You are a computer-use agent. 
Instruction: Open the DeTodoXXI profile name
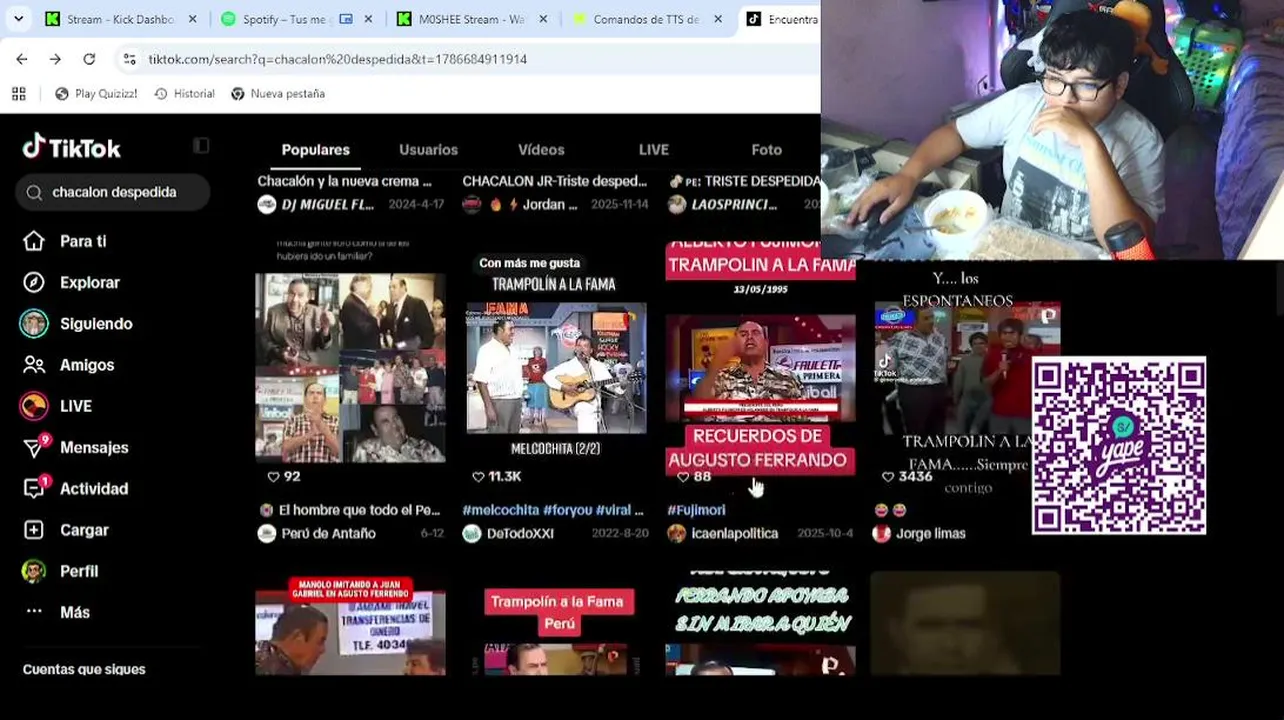click(520, 534)
